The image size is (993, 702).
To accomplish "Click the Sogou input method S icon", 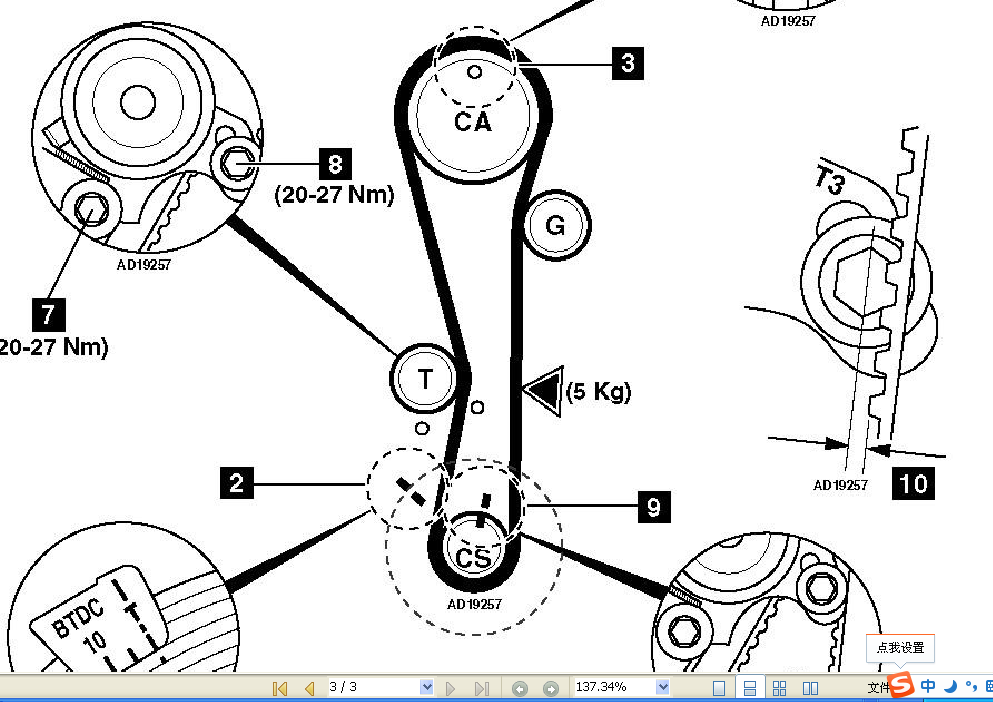I will pyautogui.click(x=901, y=685).
